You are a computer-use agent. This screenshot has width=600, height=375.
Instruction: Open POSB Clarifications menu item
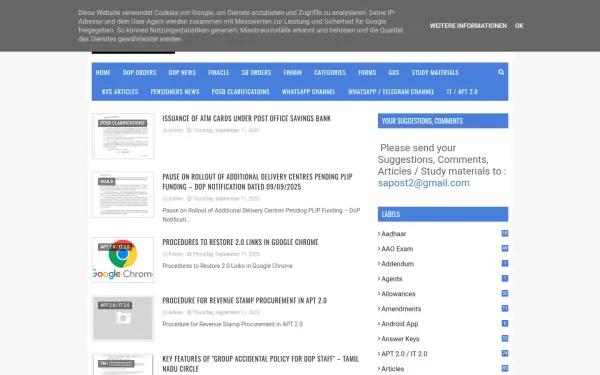pos(240,91)
